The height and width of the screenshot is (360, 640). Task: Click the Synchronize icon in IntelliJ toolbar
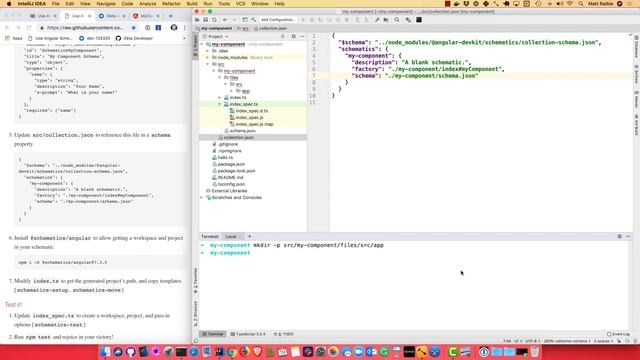[214, 20]
